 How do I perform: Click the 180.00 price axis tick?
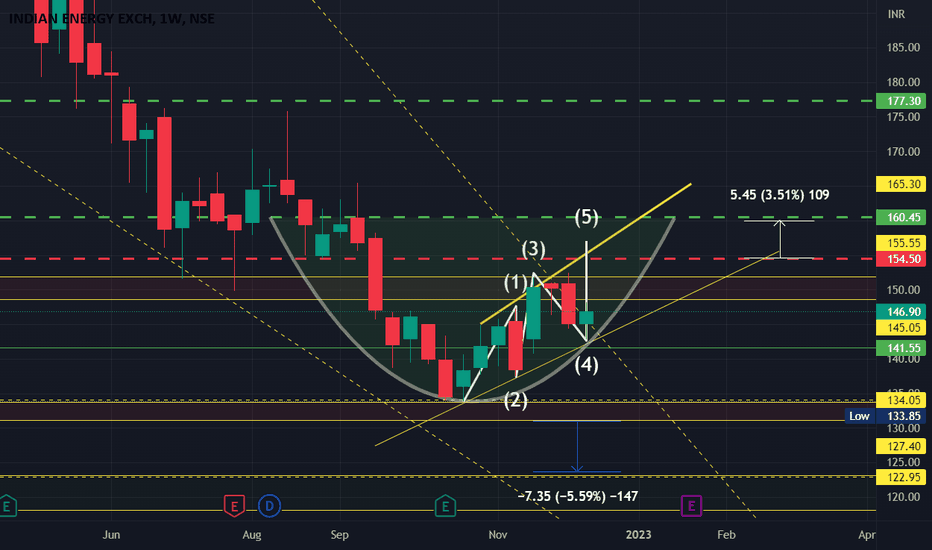click(x=903, y=82)
